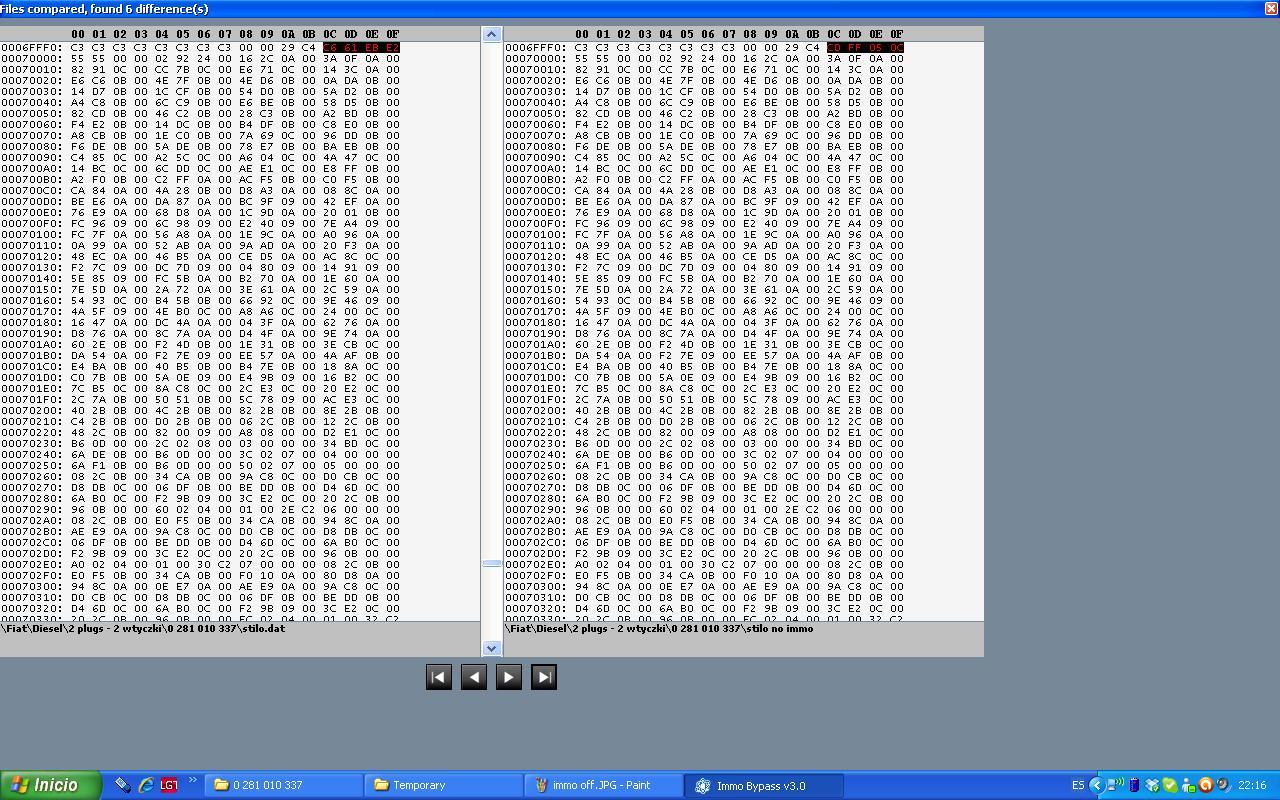Go to the next difference
1280x800 pixels.
click(x=508, y=677)
